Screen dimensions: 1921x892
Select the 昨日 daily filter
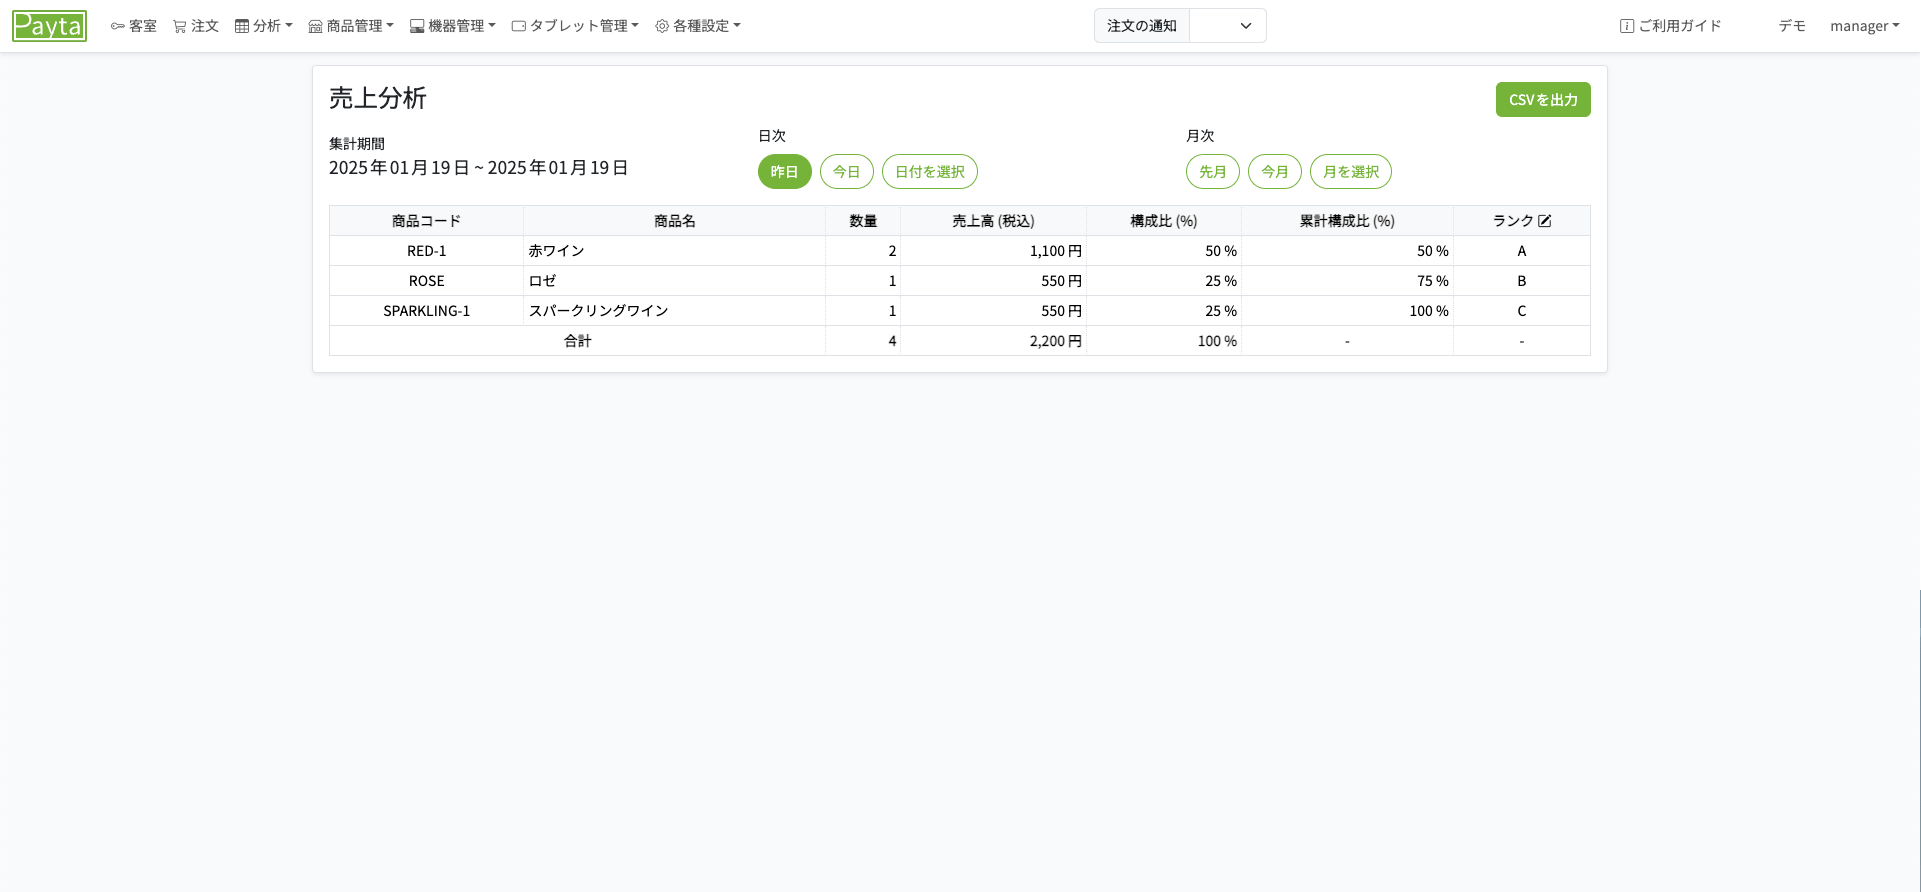pyautogui.click(x=784, y=172)
